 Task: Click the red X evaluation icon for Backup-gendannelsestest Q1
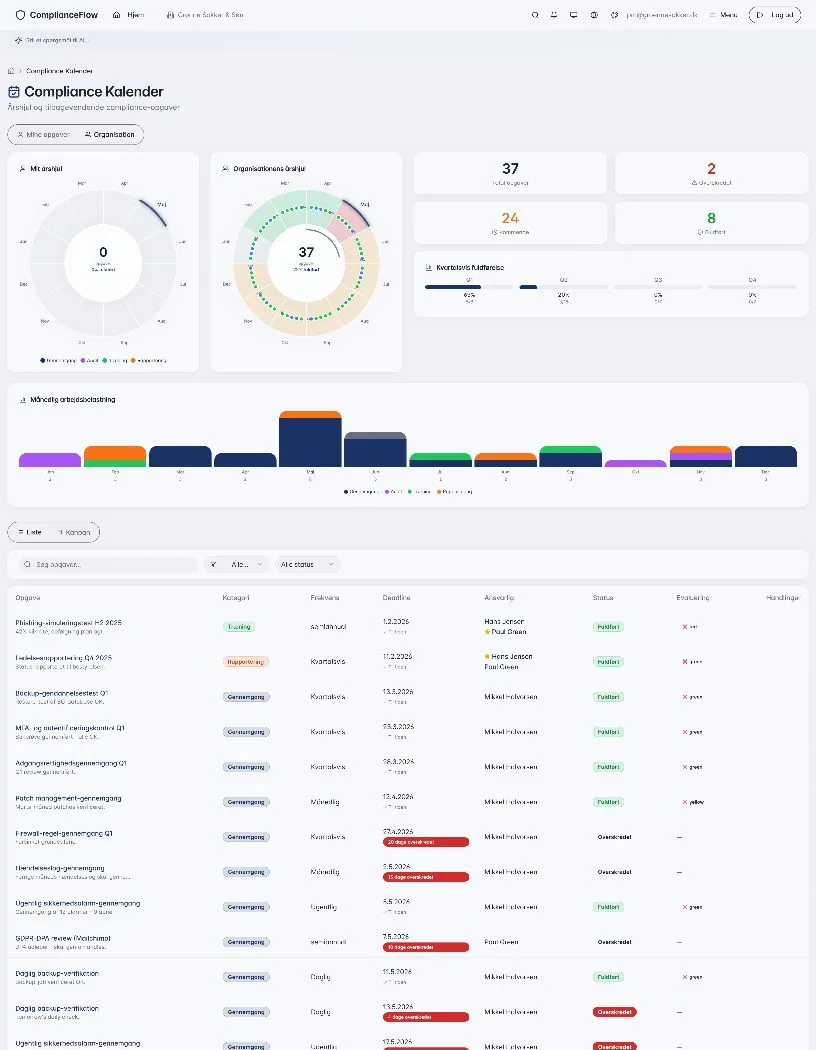click(x=685, y=697)
